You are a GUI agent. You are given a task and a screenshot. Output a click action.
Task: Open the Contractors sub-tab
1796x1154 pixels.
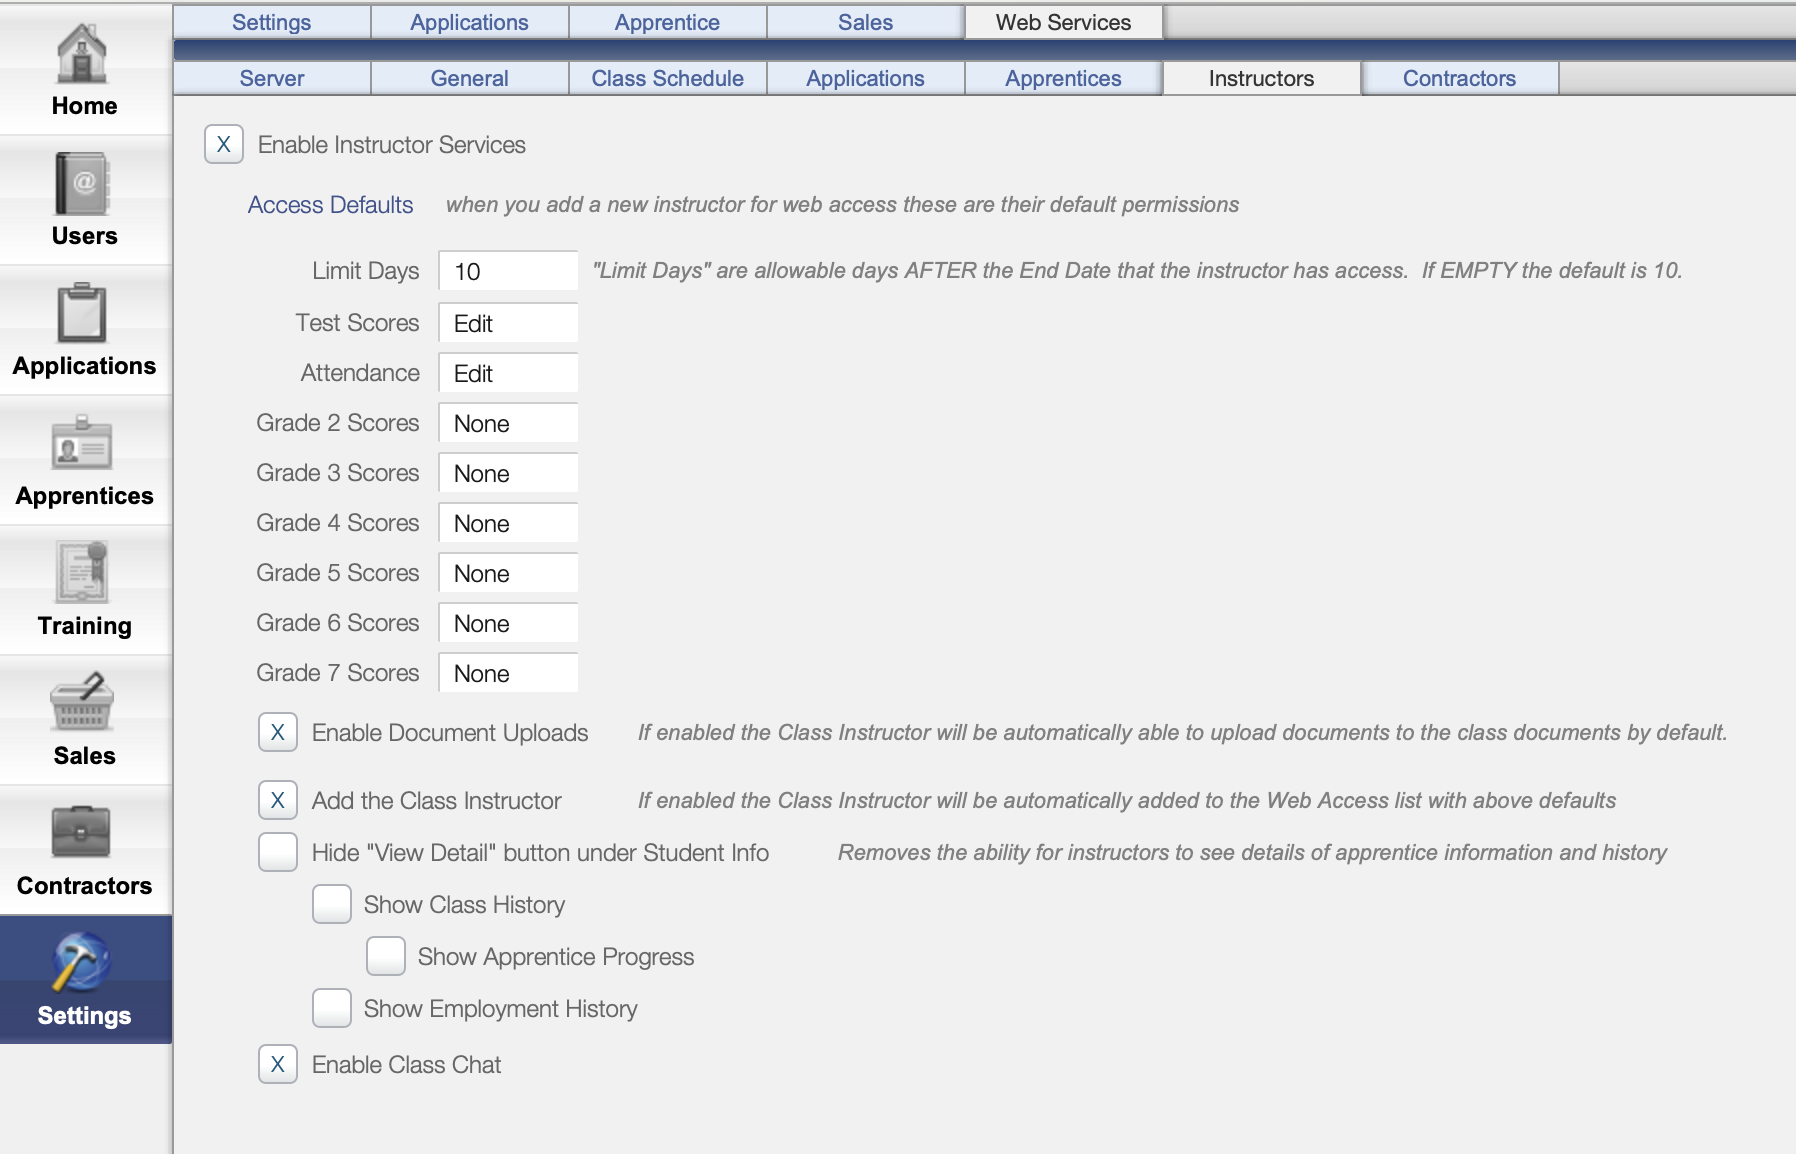coord(1459,78)
